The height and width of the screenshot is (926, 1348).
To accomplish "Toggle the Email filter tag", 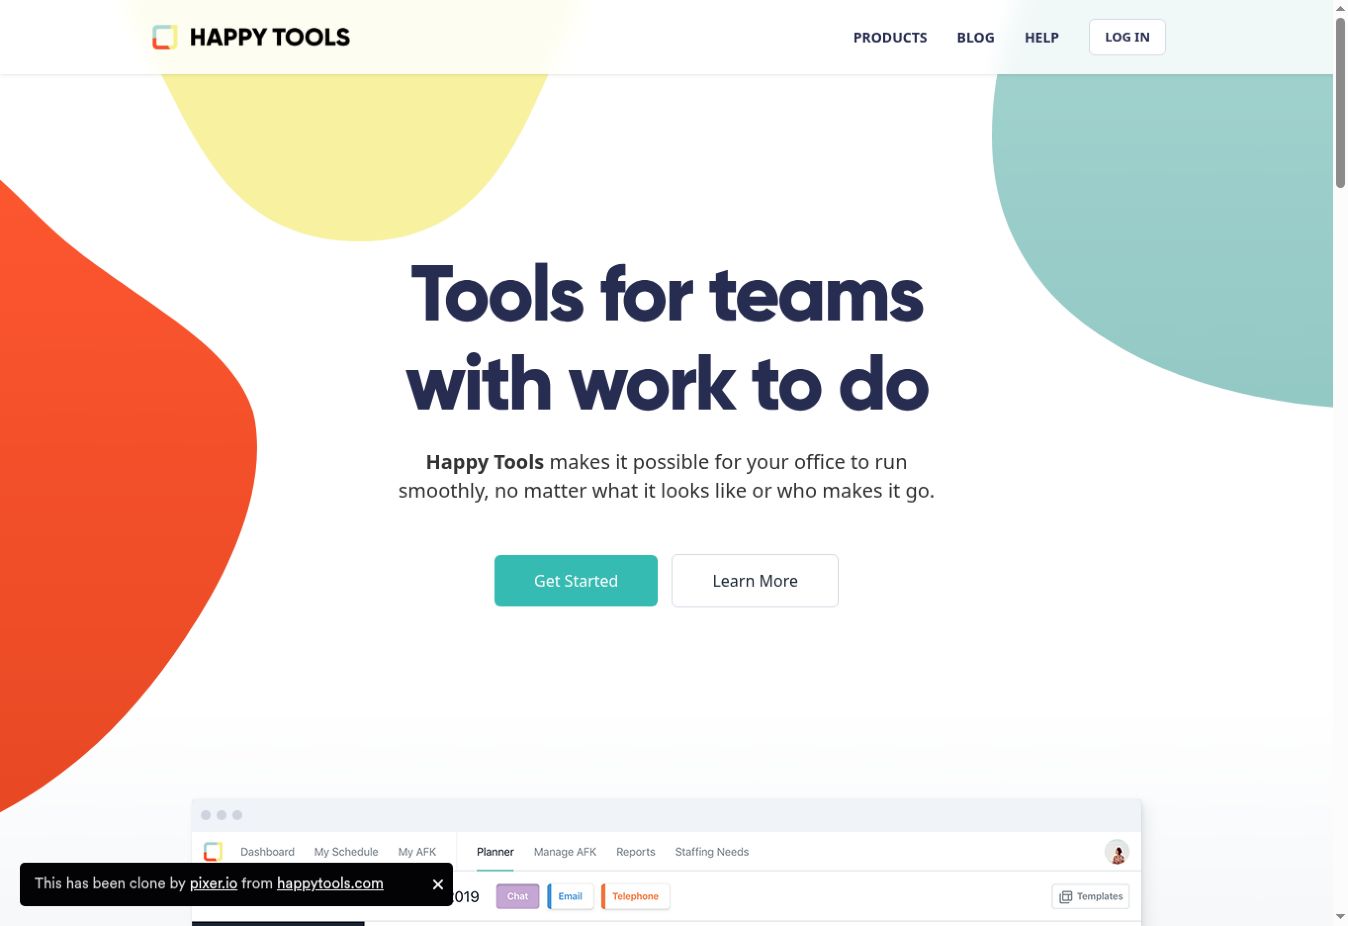I will (570, 896).
